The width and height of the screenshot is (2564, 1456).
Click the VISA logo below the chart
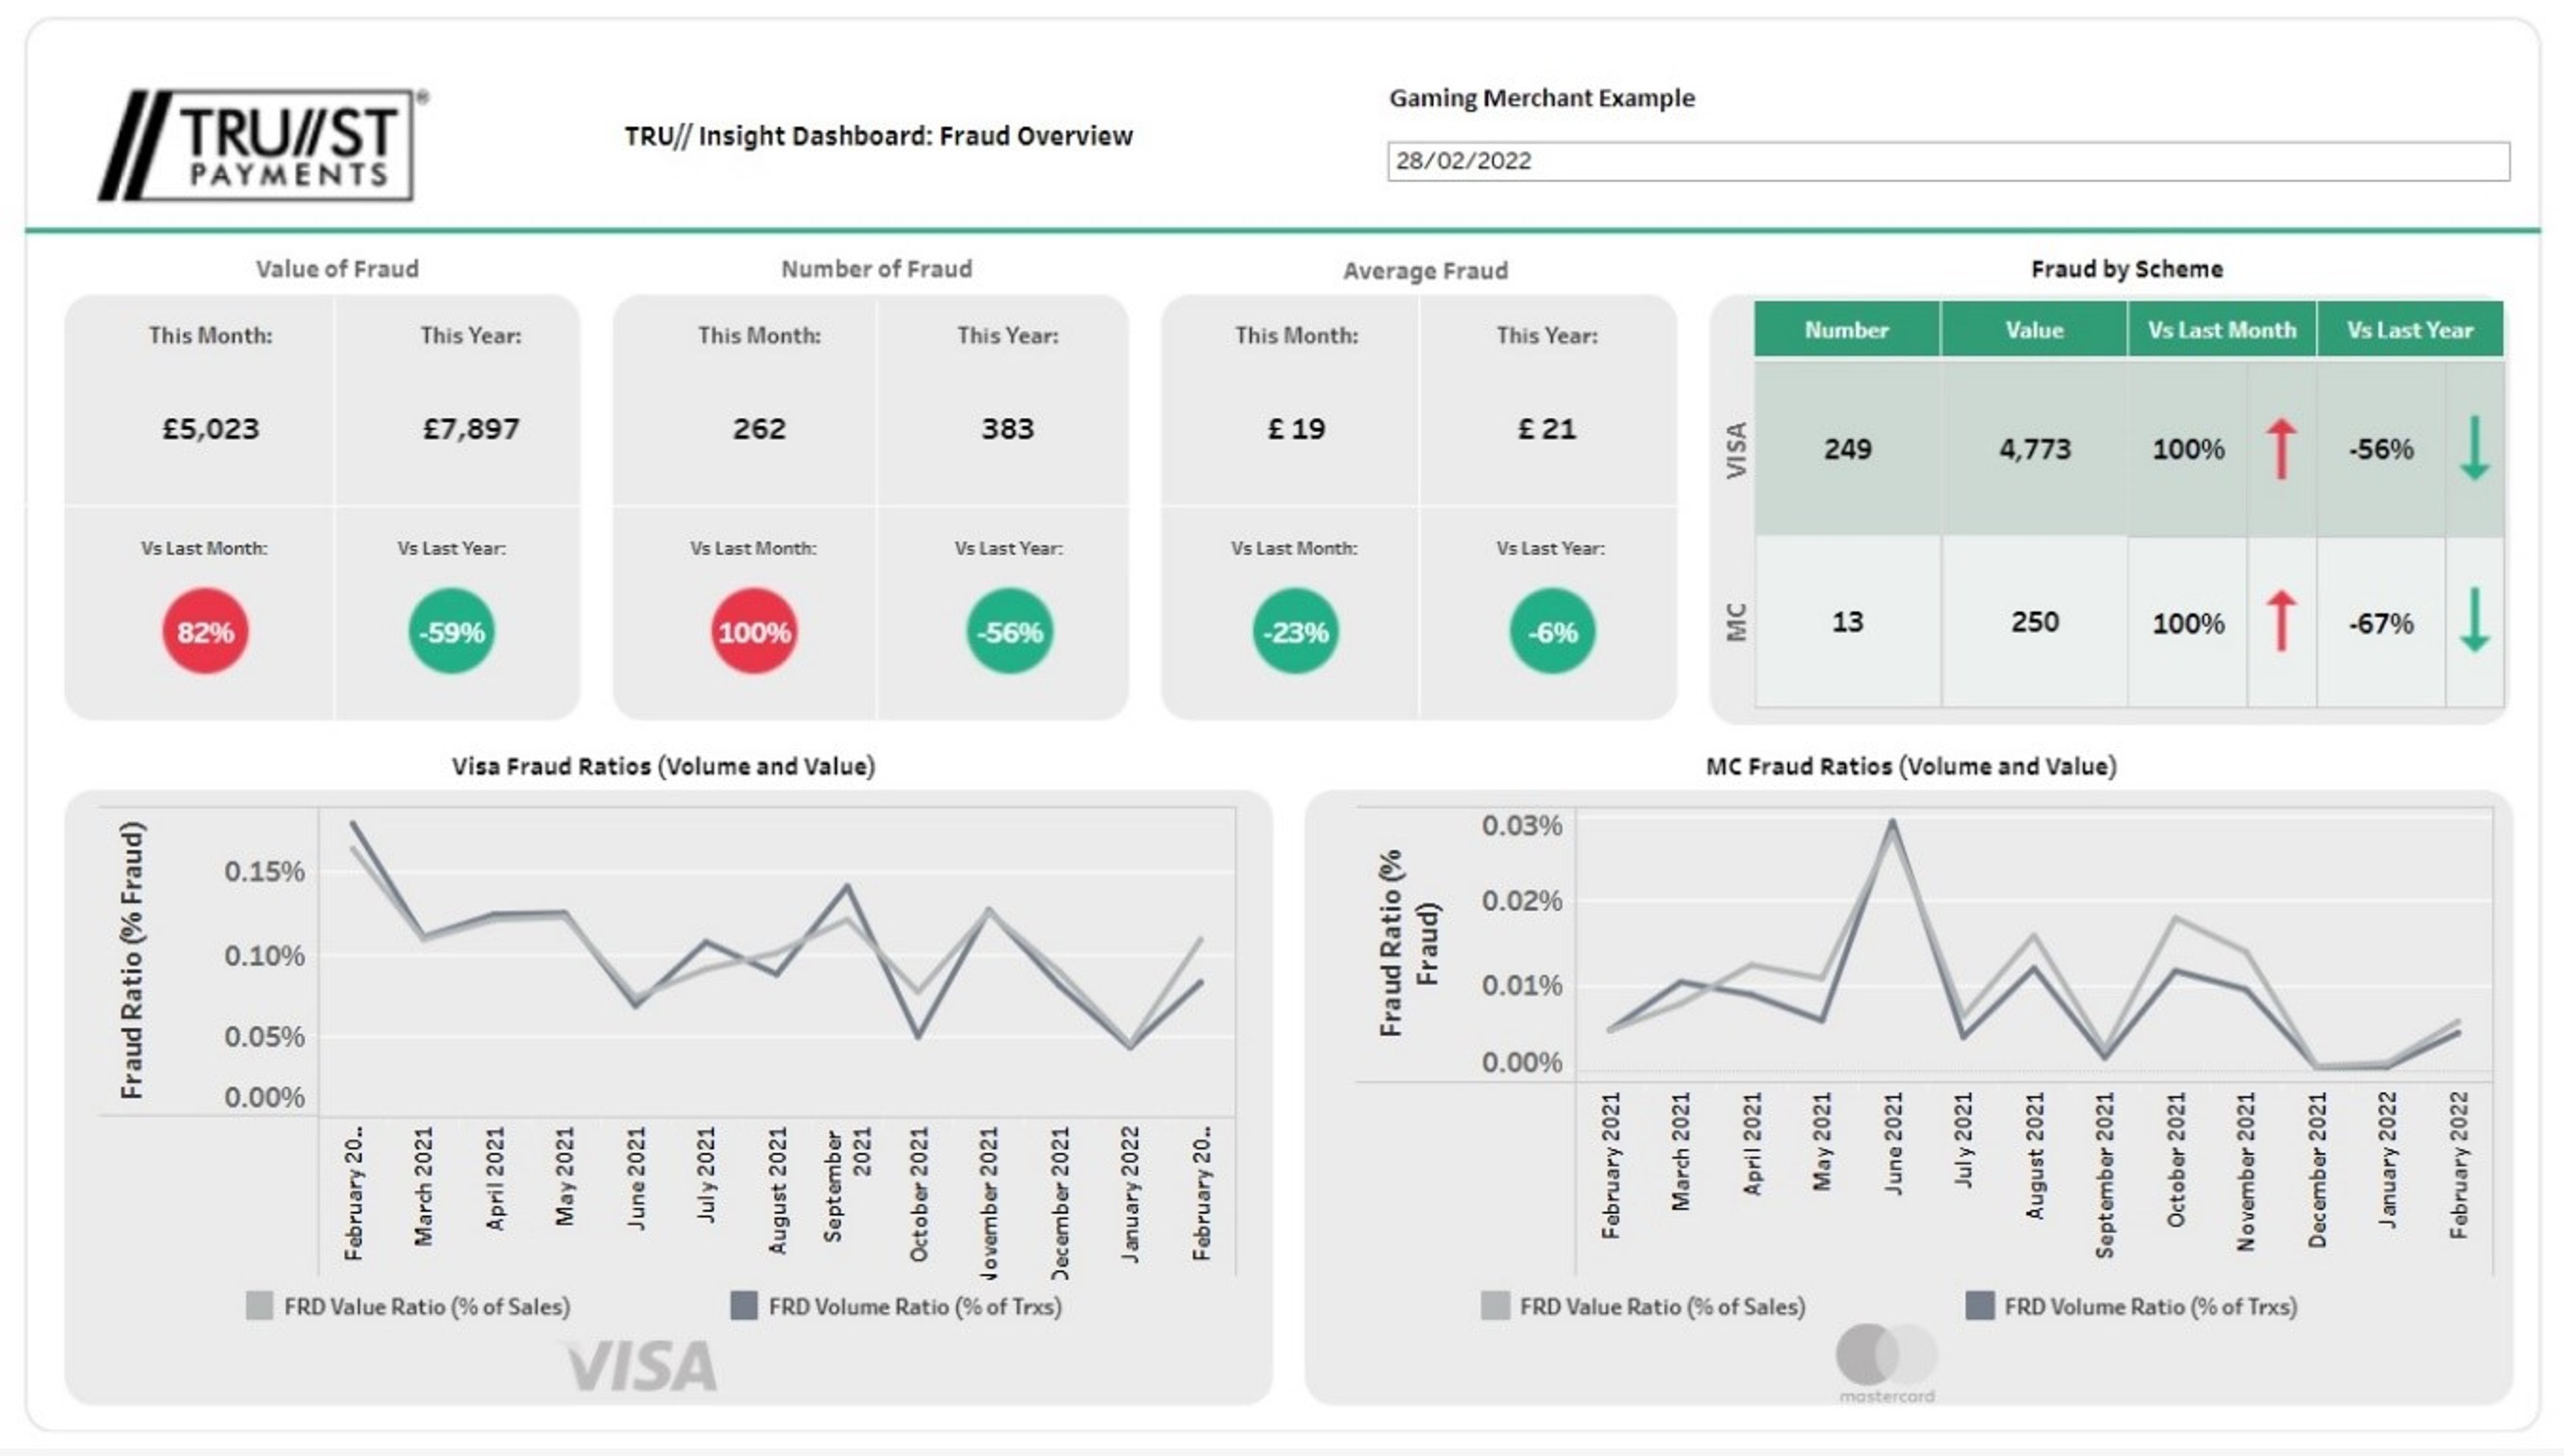click(642, 1367)
